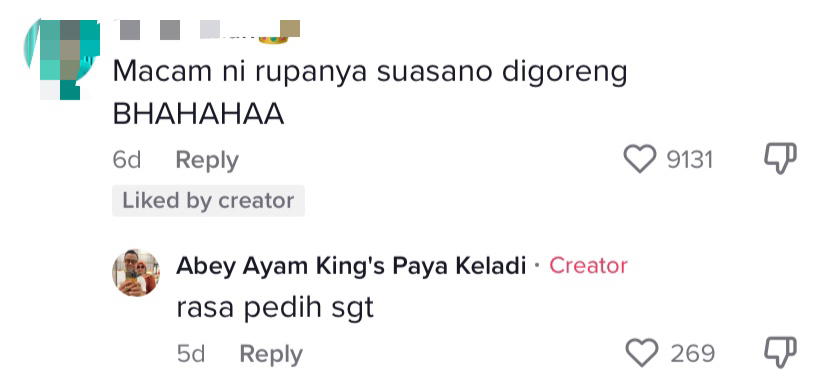
Task: Dislike the top comment with thumbs-down icon
Action: (781, 158)
